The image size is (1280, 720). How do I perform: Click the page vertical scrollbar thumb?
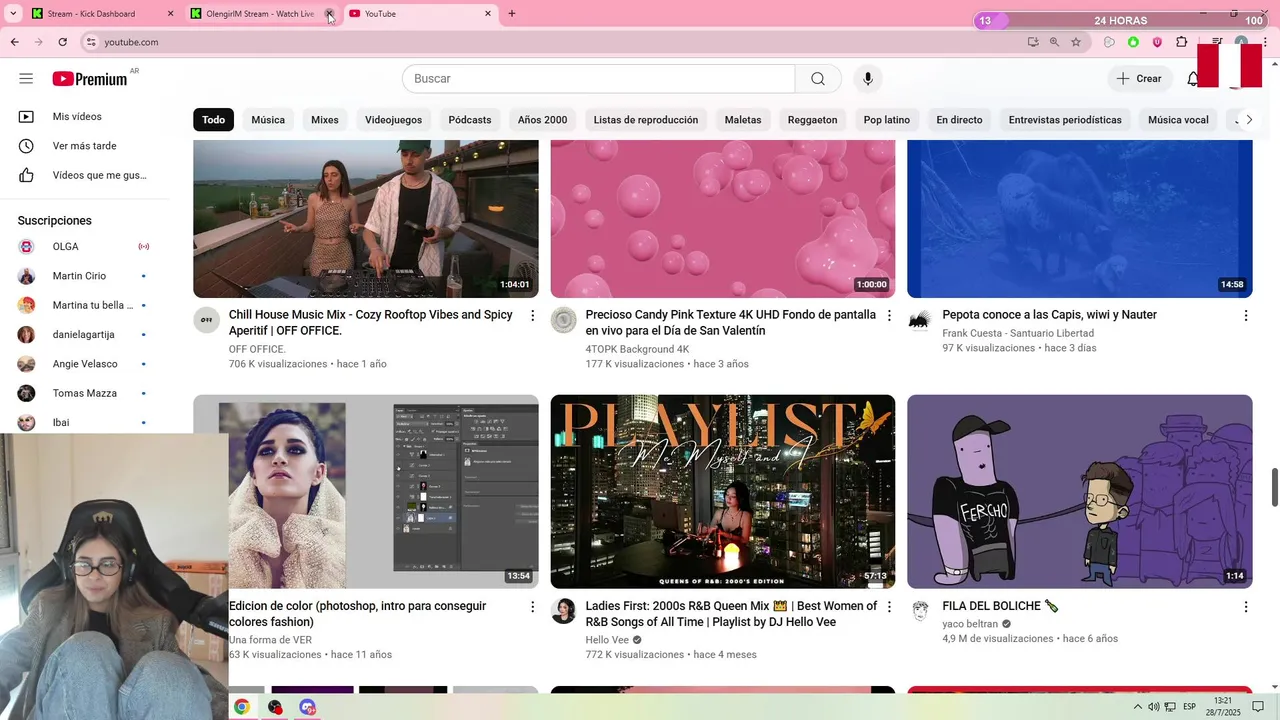[x=1274, y=487]
